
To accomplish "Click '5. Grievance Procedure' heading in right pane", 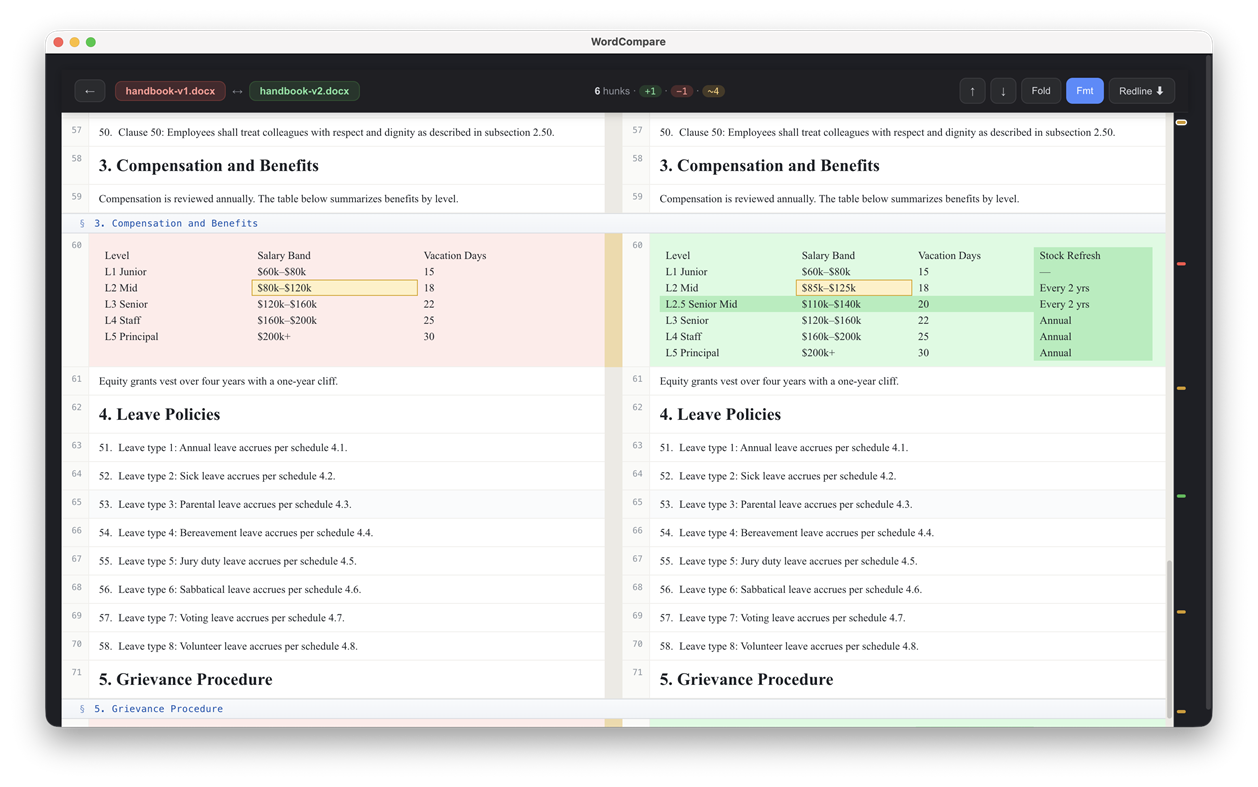I will coord(746,680).
